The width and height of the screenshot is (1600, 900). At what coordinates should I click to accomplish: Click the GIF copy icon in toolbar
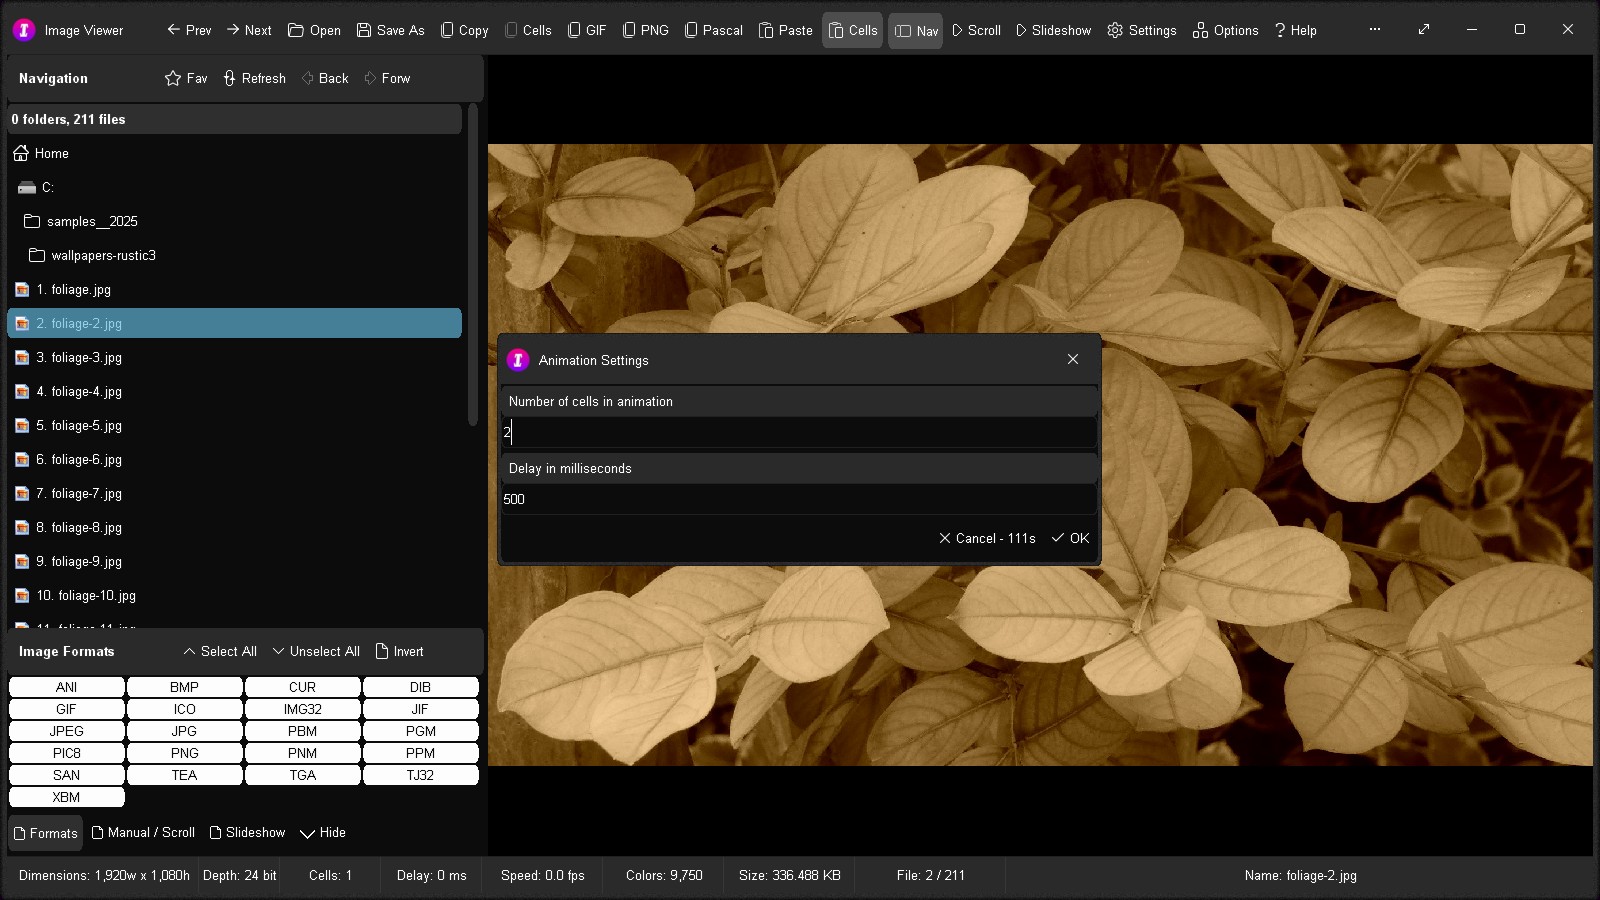tap(587, 30)
